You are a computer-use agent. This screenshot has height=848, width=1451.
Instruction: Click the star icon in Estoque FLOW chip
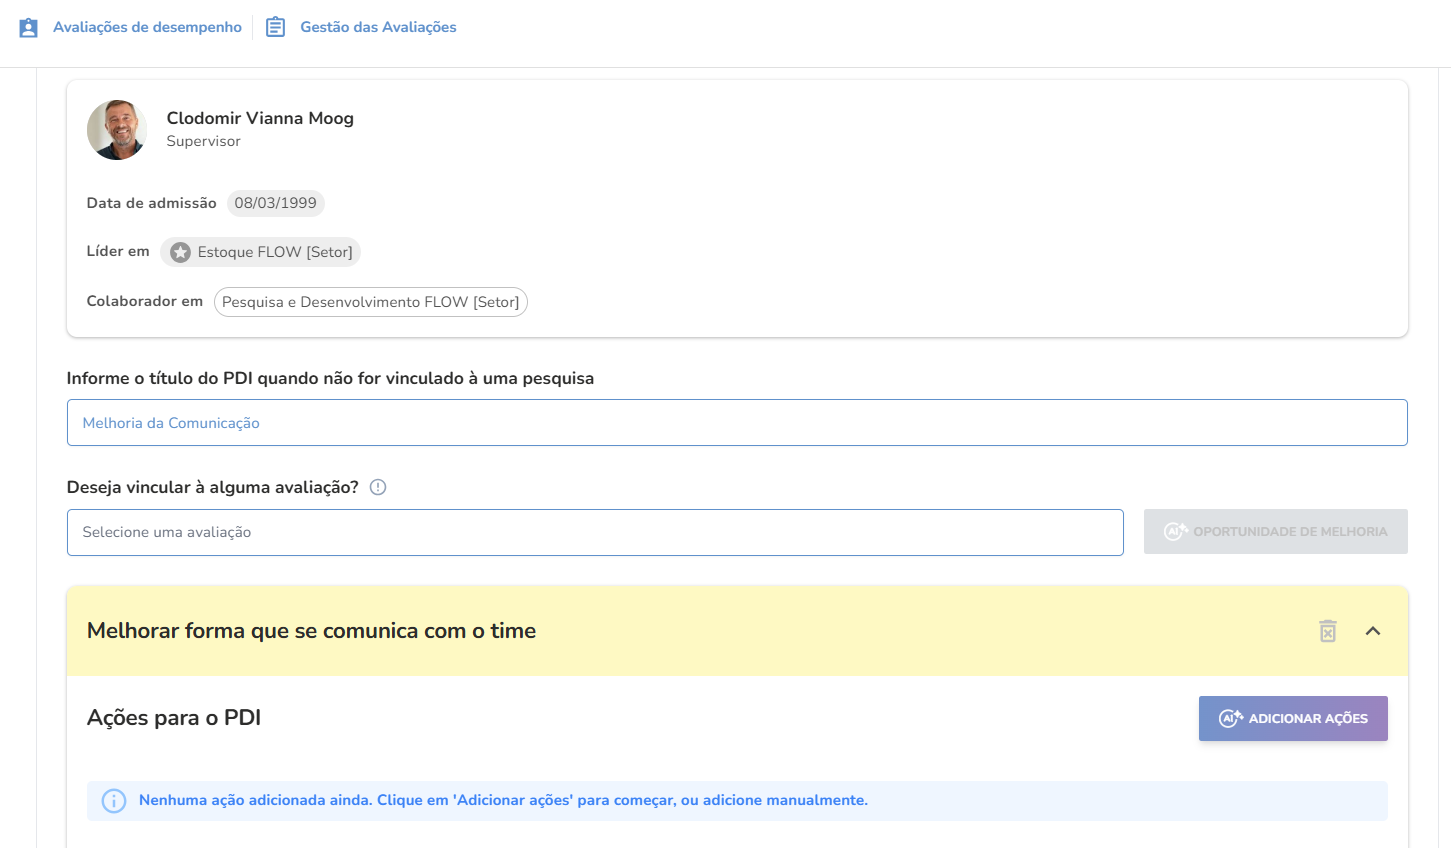coord(180,252)
